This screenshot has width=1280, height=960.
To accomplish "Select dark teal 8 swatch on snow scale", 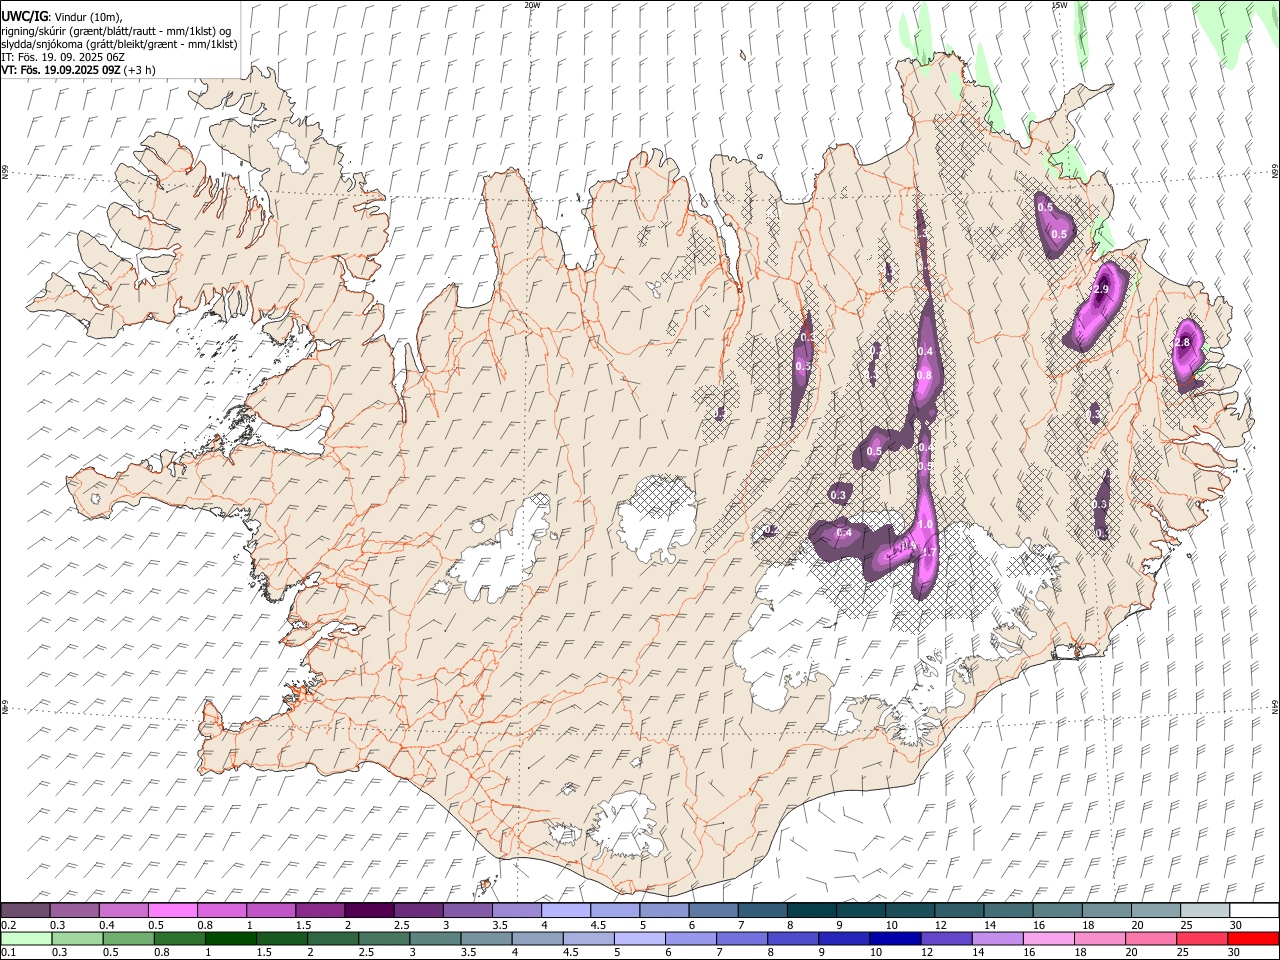I will pyautogui.click(x=812, y=910).
